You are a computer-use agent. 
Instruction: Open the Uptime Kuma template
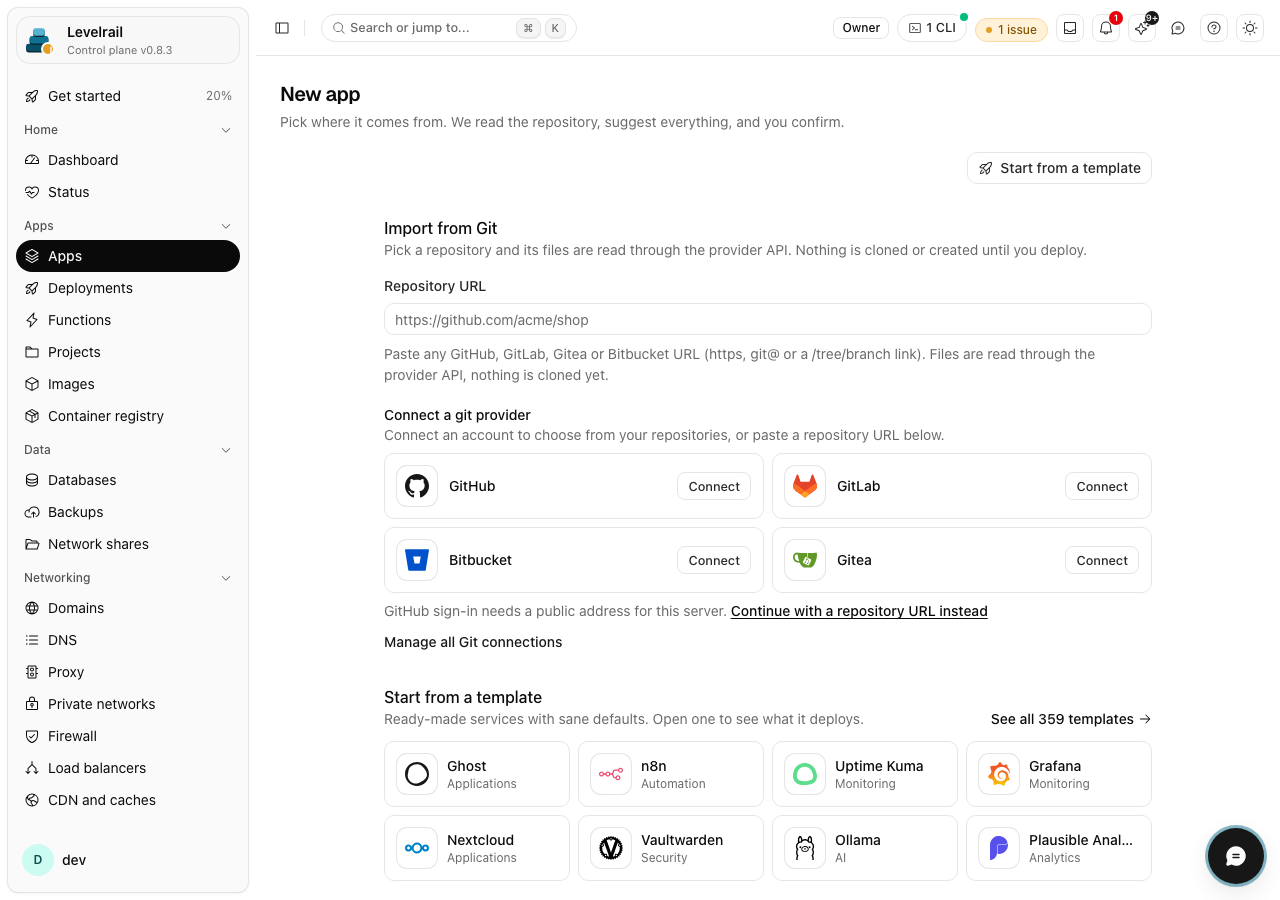coord(865,774)
